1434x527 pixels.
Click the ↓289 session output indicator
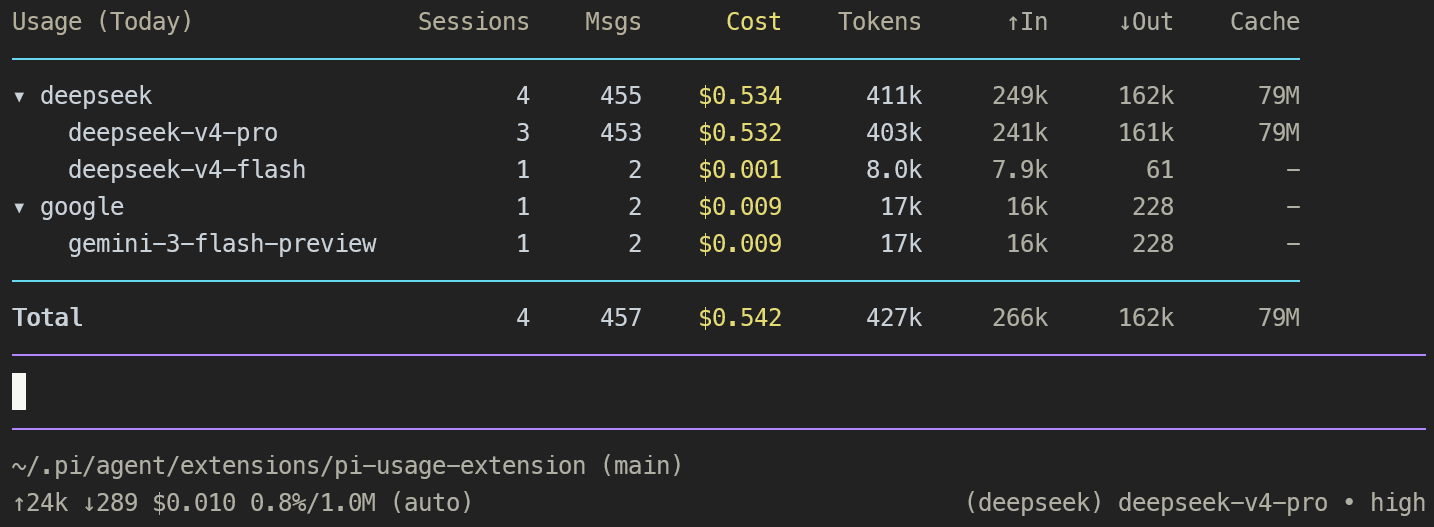point(110,503)
